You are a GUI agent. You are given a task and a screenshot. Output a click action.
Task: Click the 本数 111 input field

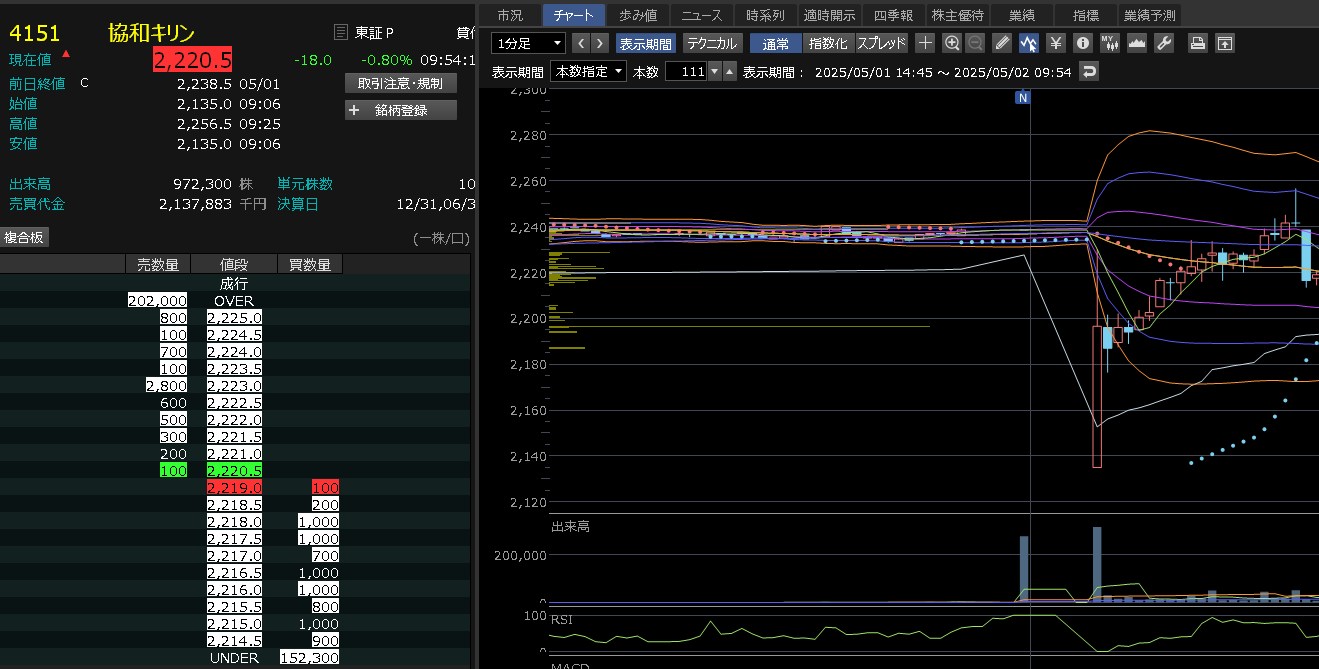pyautogui.click(x=686, y=71)
